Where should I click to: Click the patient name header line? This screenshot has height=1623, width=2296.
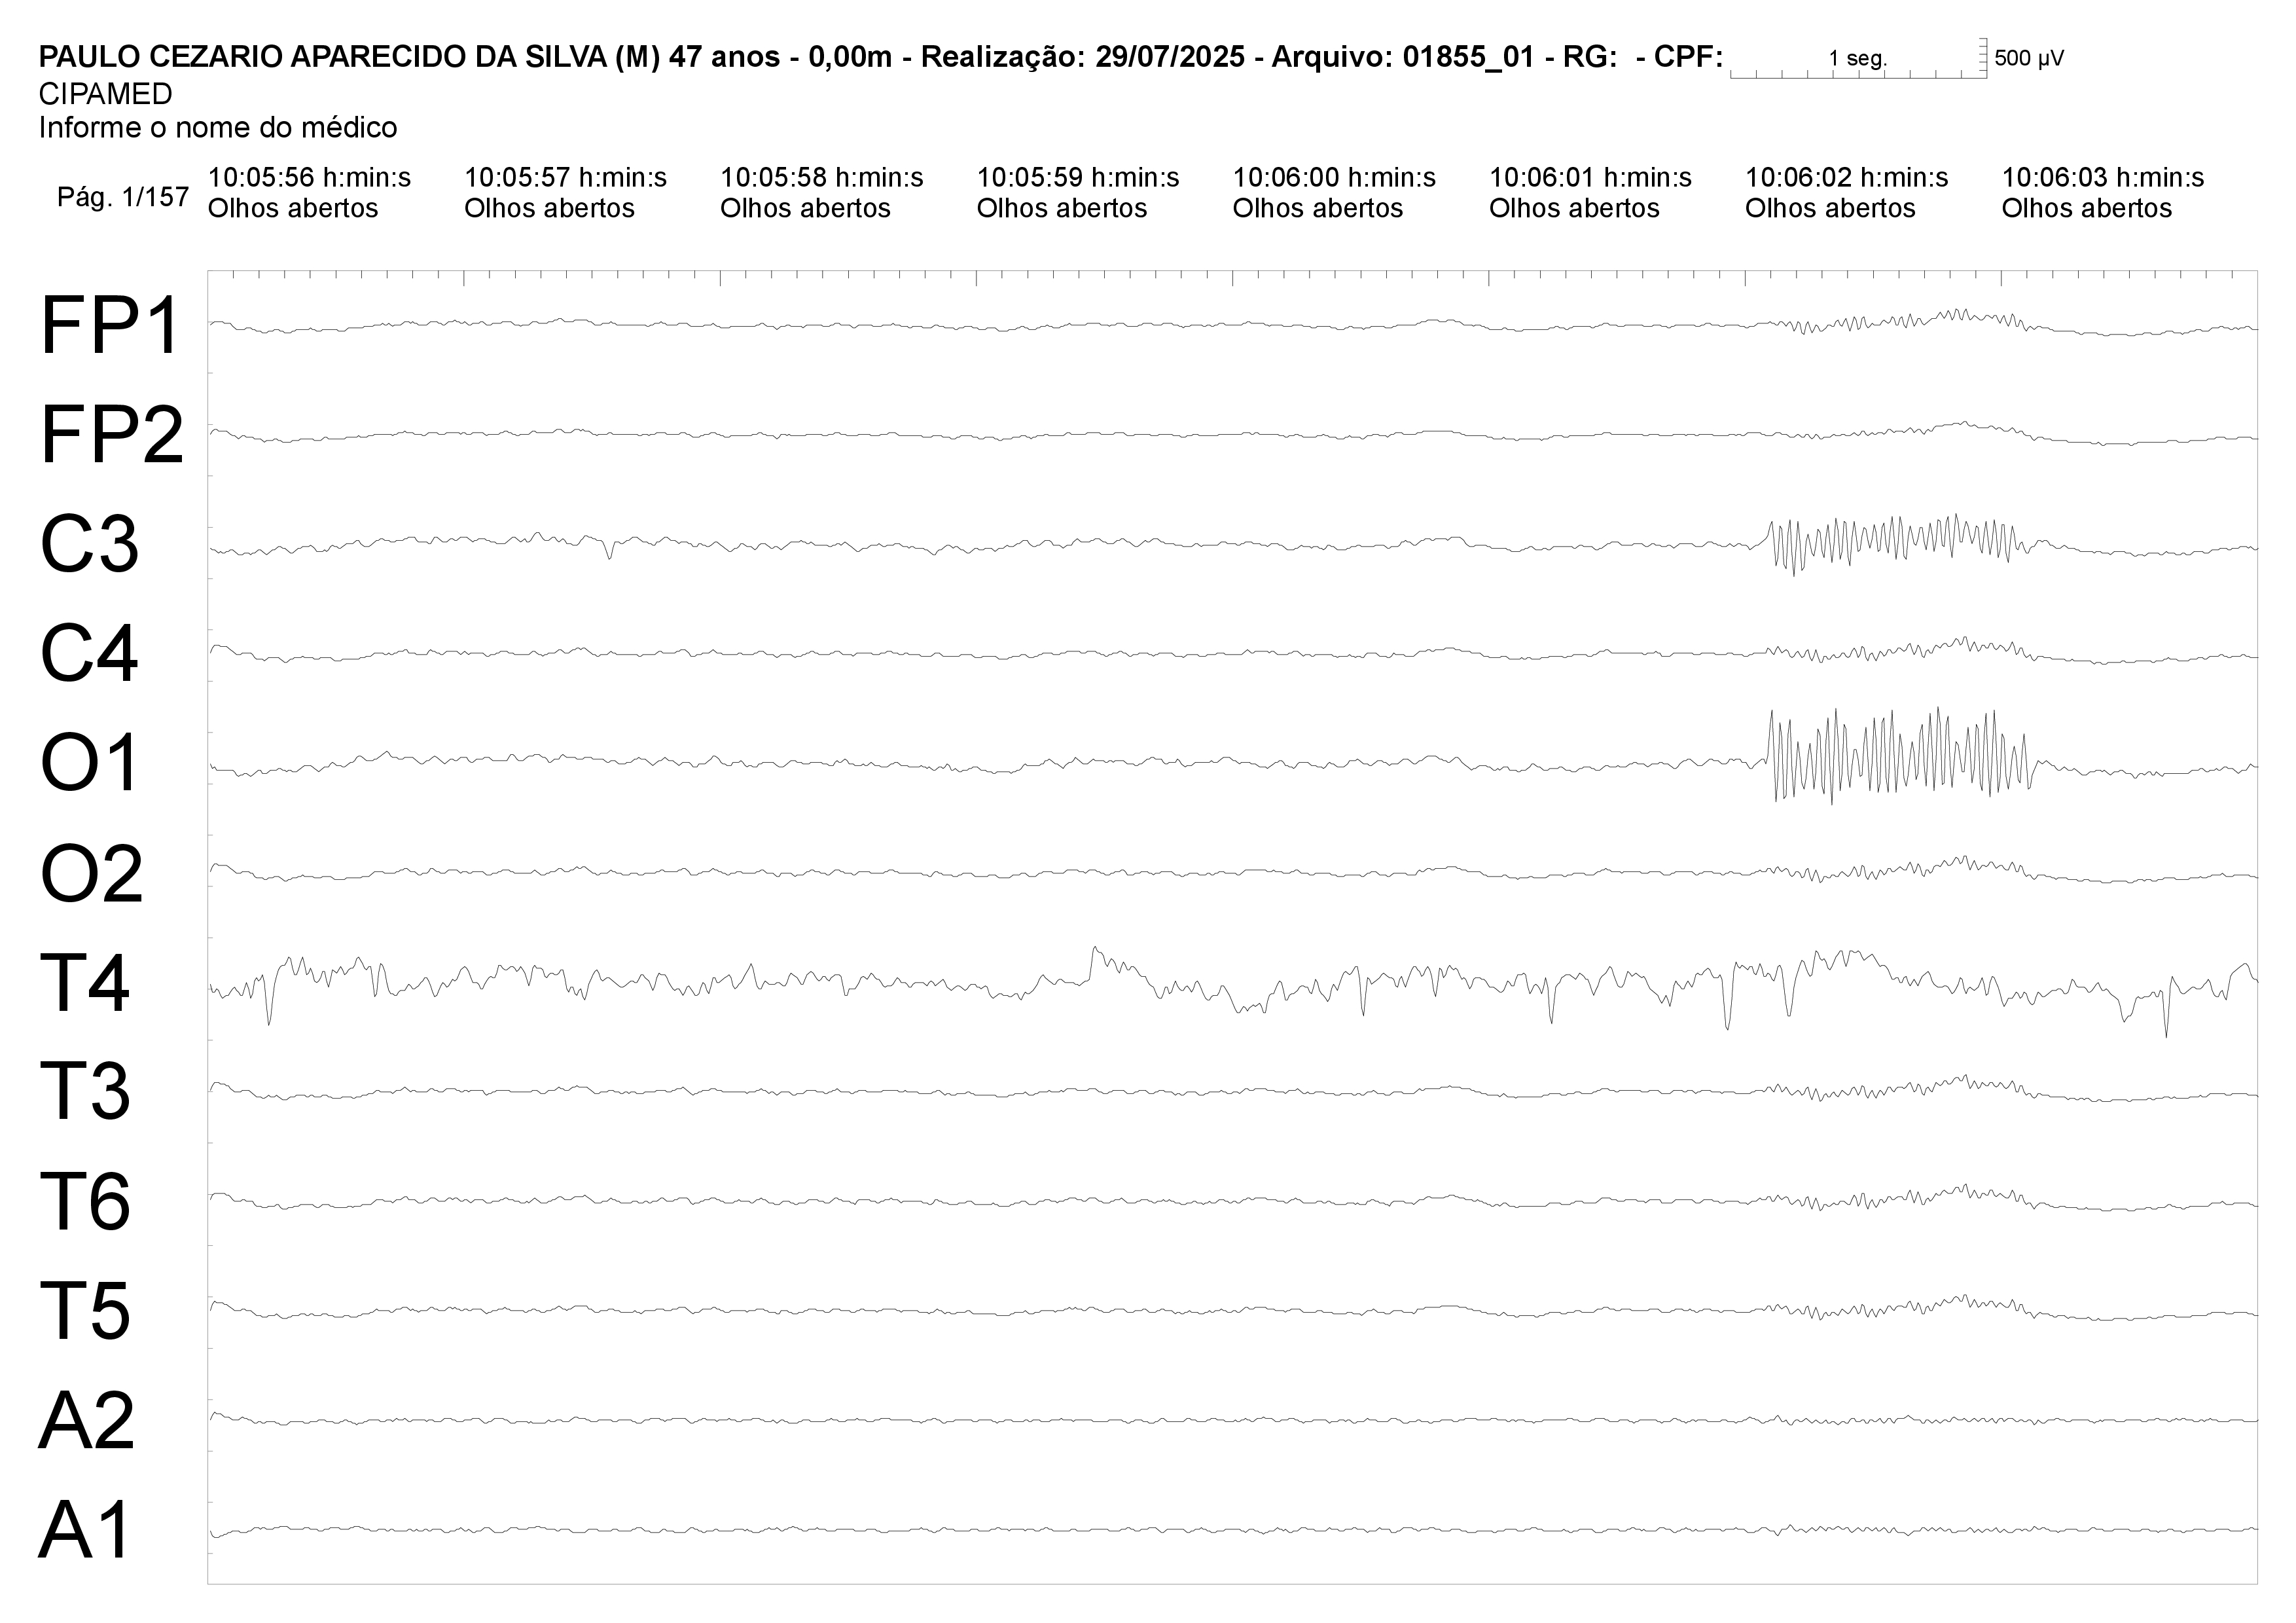click(880, 57)
